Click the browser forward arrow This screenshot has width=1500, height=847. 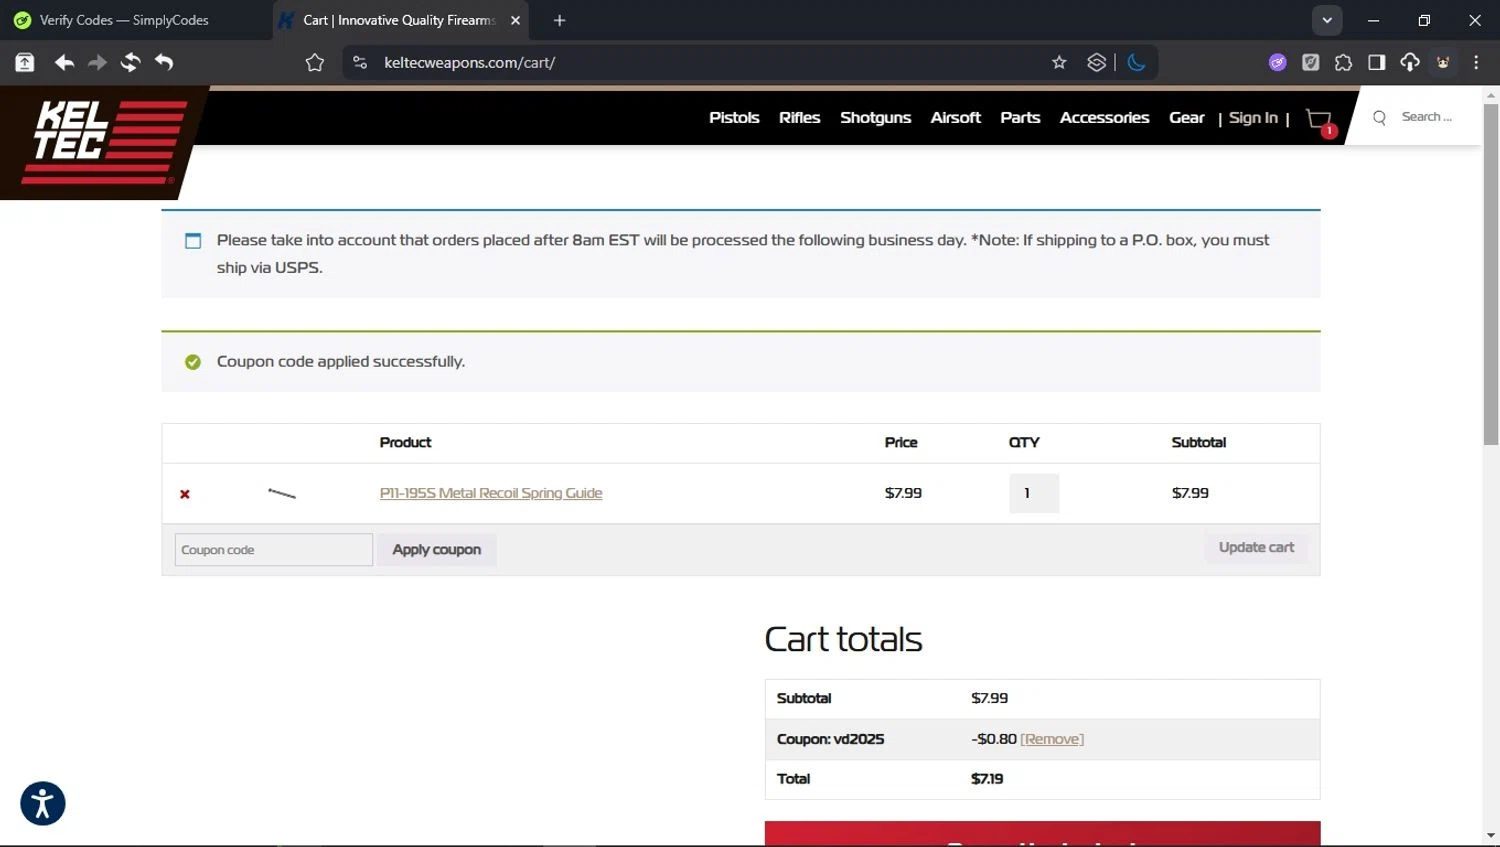click(x=97, y=62)
